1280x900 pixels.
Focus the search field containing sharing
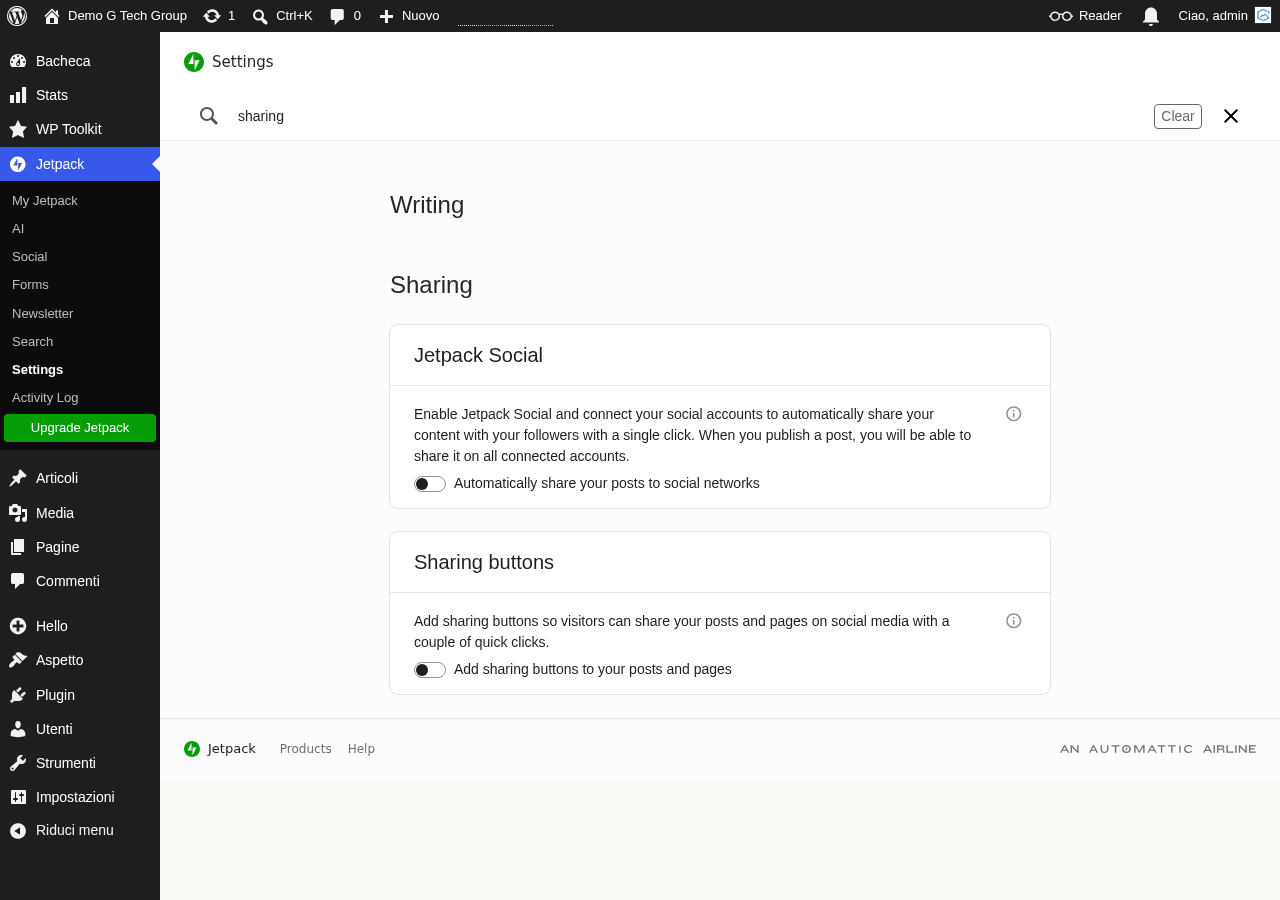[x=690, y=116]
